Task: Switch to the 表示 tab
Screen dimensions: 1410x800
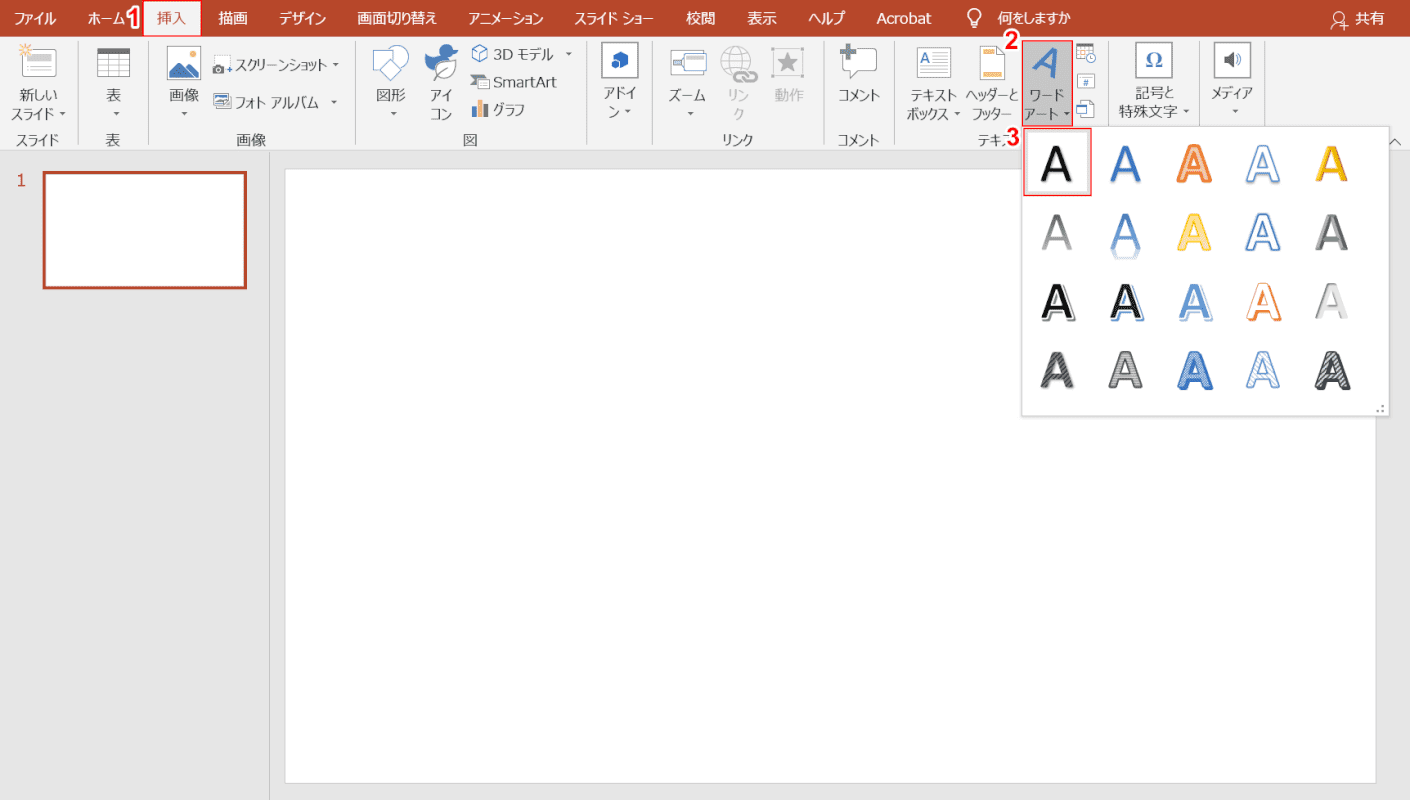Action: pyautogui.click(x=762, y=18)
